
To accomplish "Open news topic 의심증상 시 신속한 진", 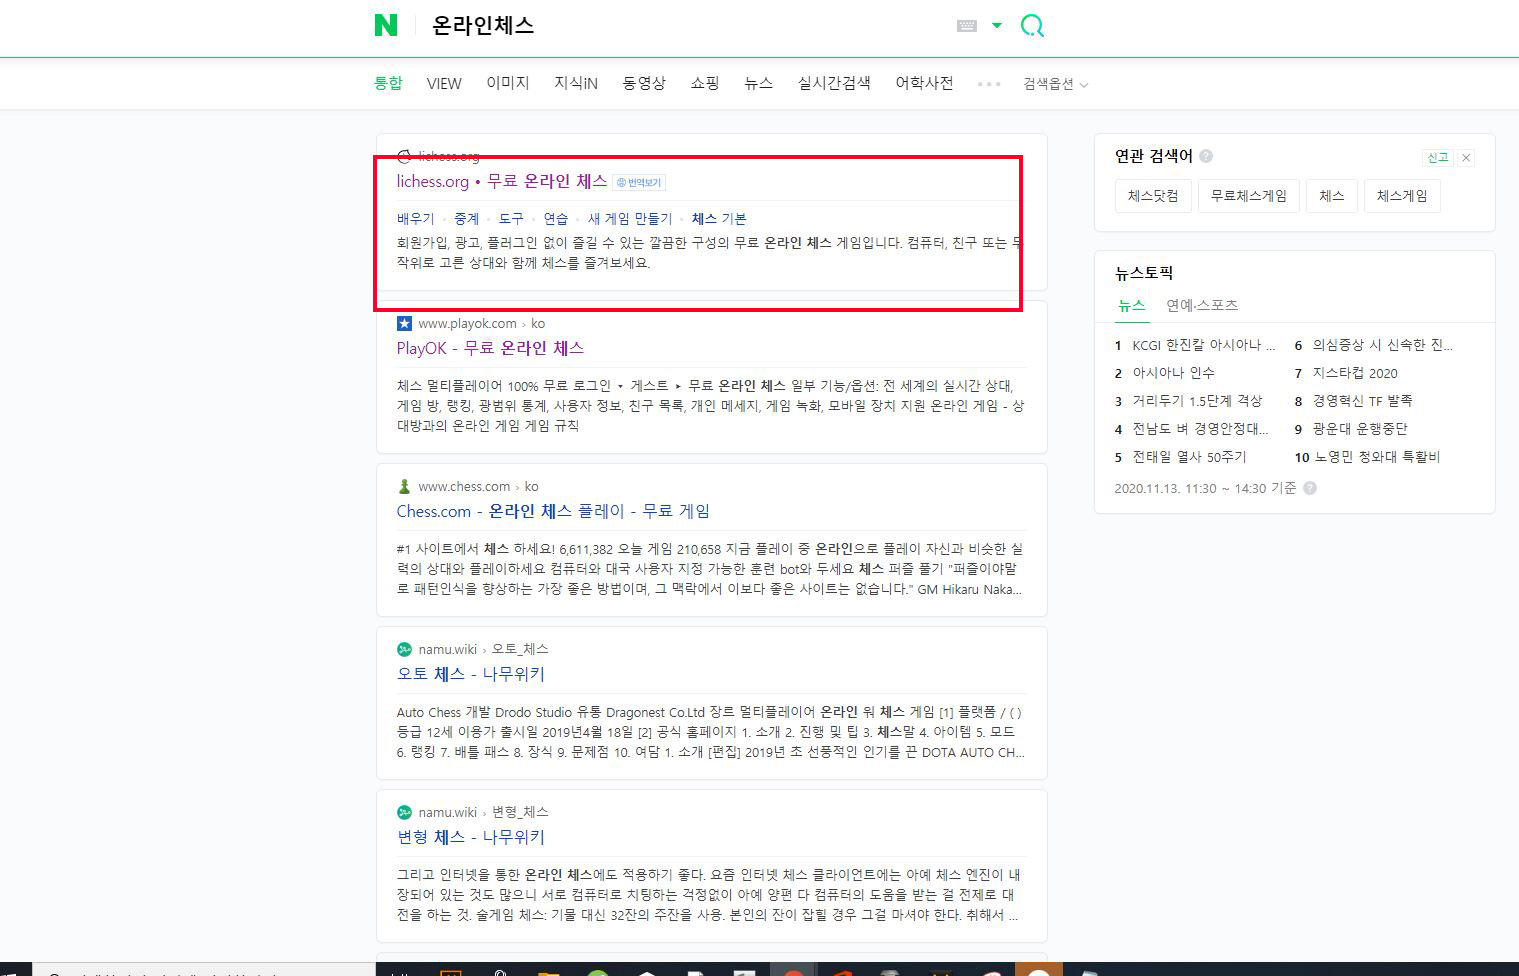I will coord(1382,345).
